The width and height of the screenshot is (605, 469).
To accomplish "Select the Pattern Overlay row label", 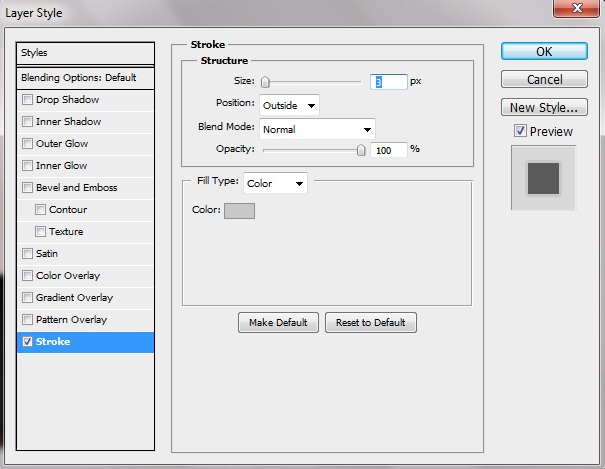I will pos(71,319).
